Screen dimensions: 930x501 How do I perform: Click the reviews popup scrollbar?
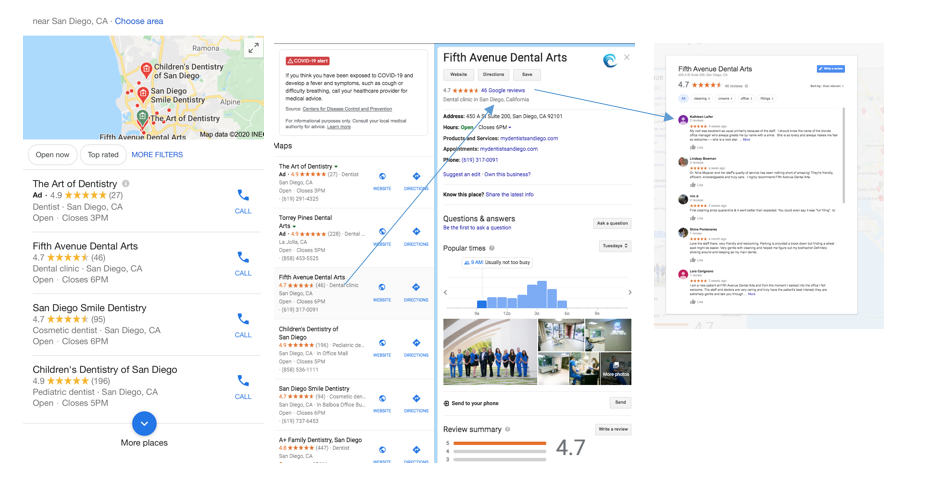point(843,155)
